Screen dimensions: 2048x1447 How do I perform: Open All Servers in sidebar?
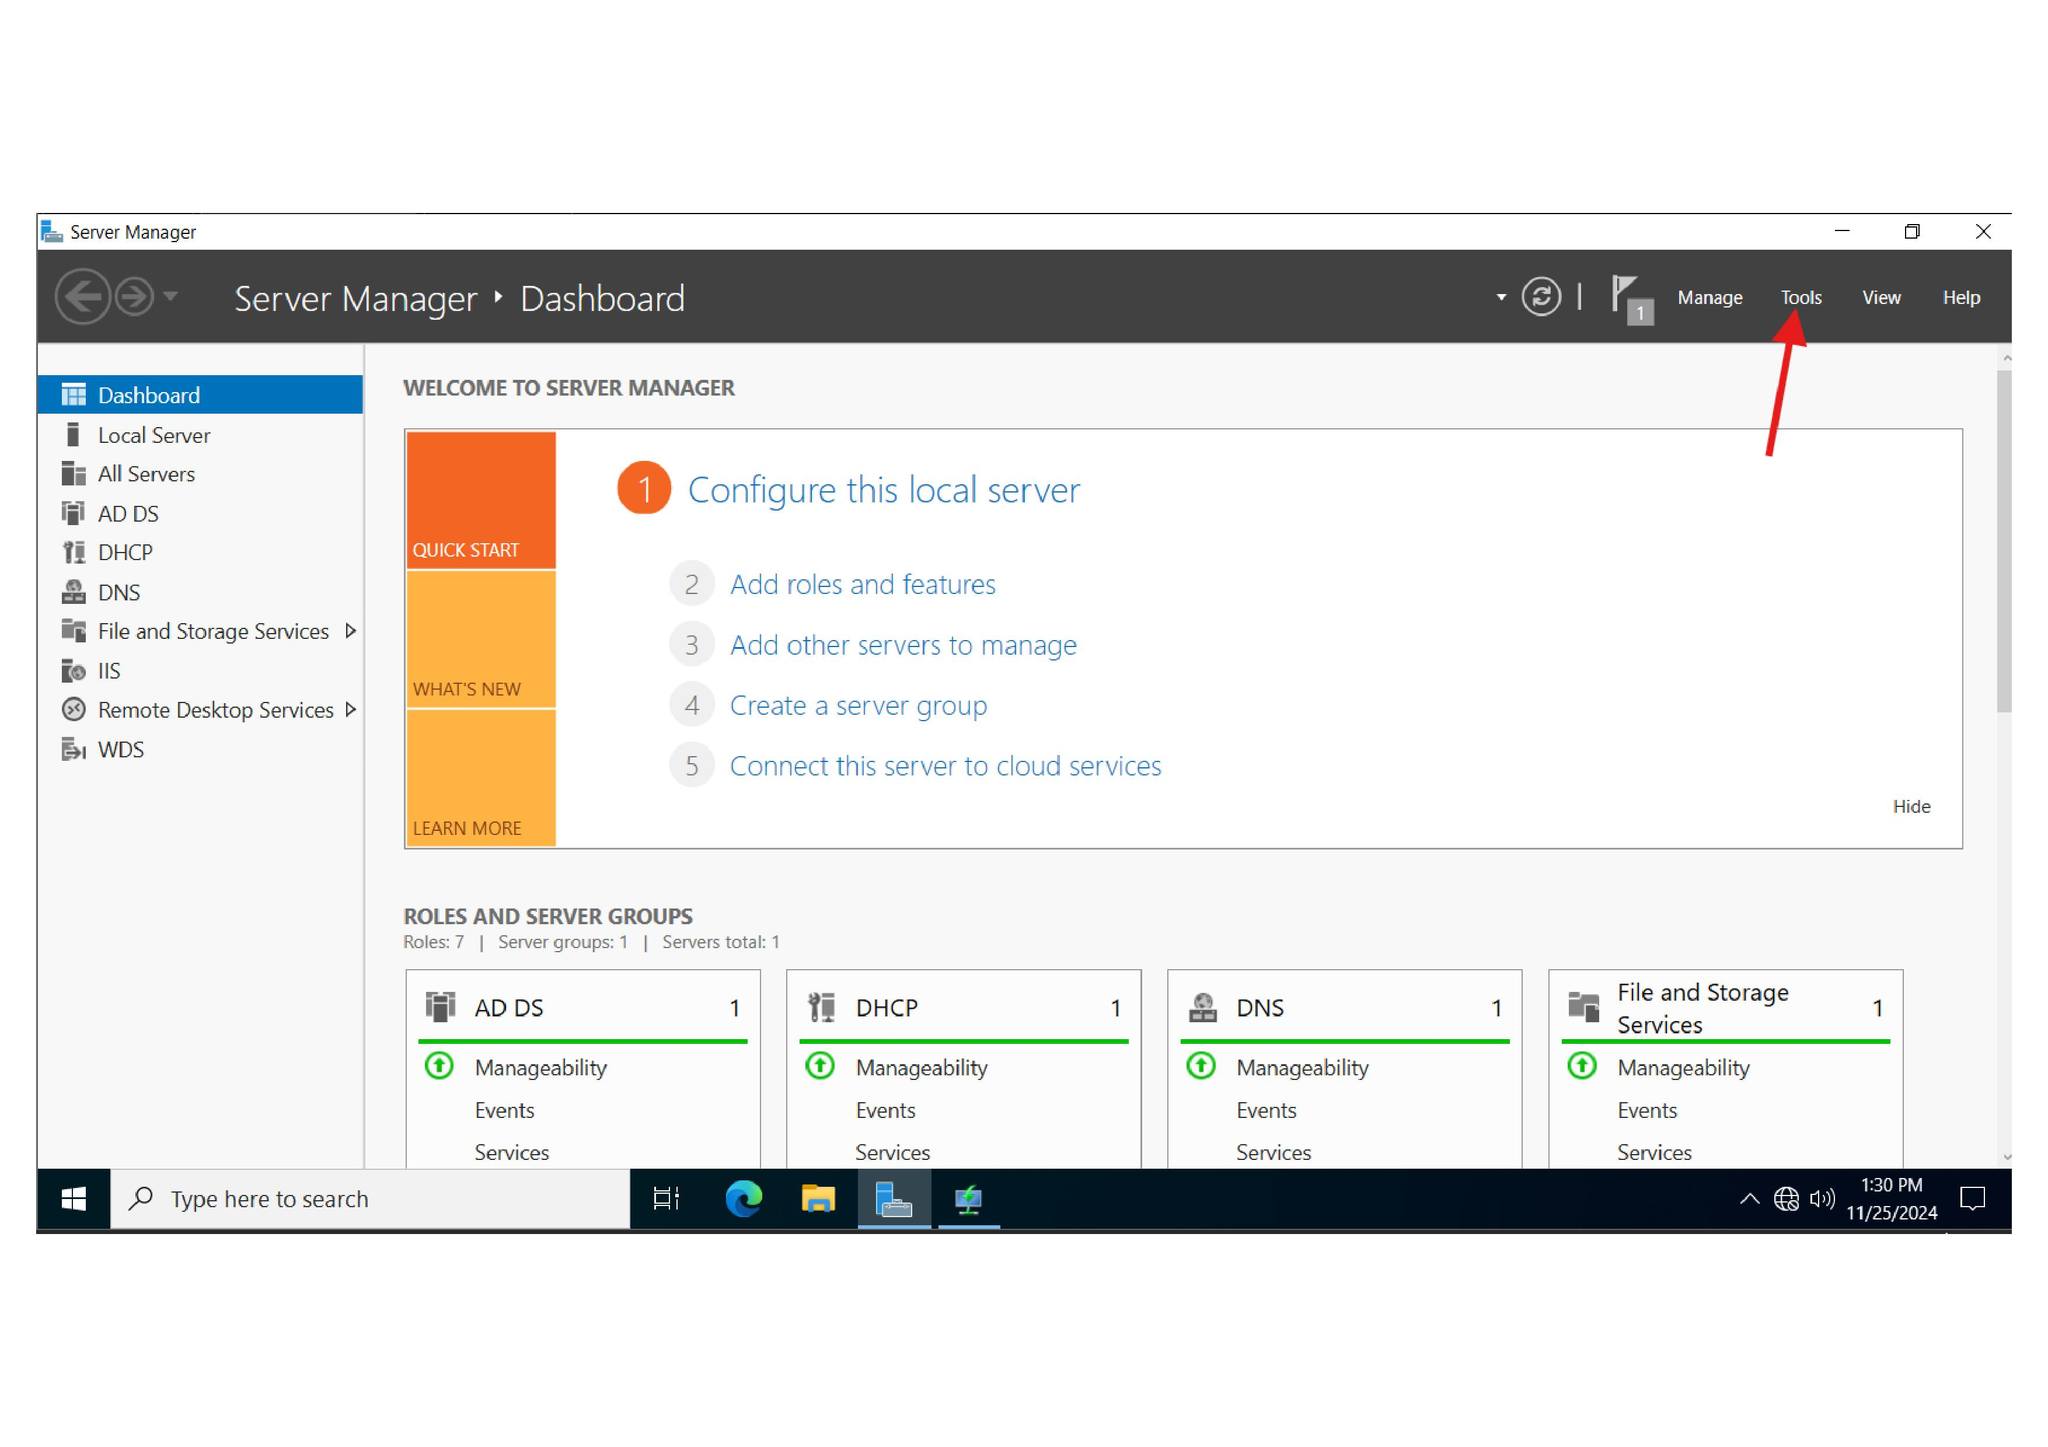coord(200,474)
